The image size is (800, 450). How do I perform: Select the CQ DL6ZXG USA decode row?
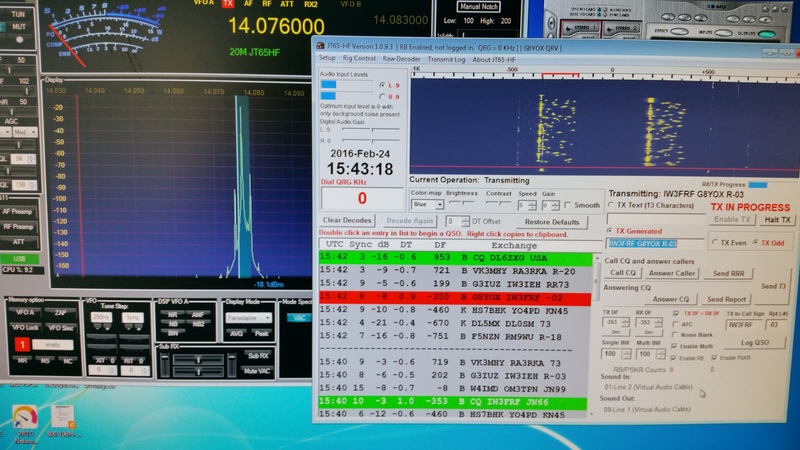455,258
